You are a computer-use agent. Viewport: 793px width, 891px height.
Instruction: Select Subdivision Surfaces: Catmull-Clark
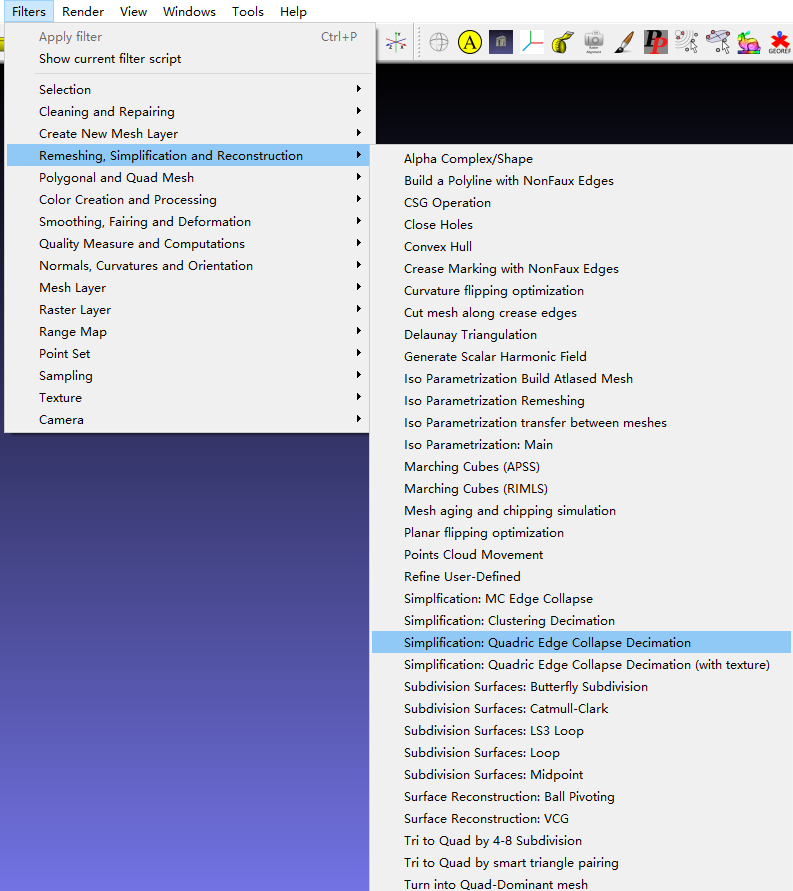click(582, 709)
